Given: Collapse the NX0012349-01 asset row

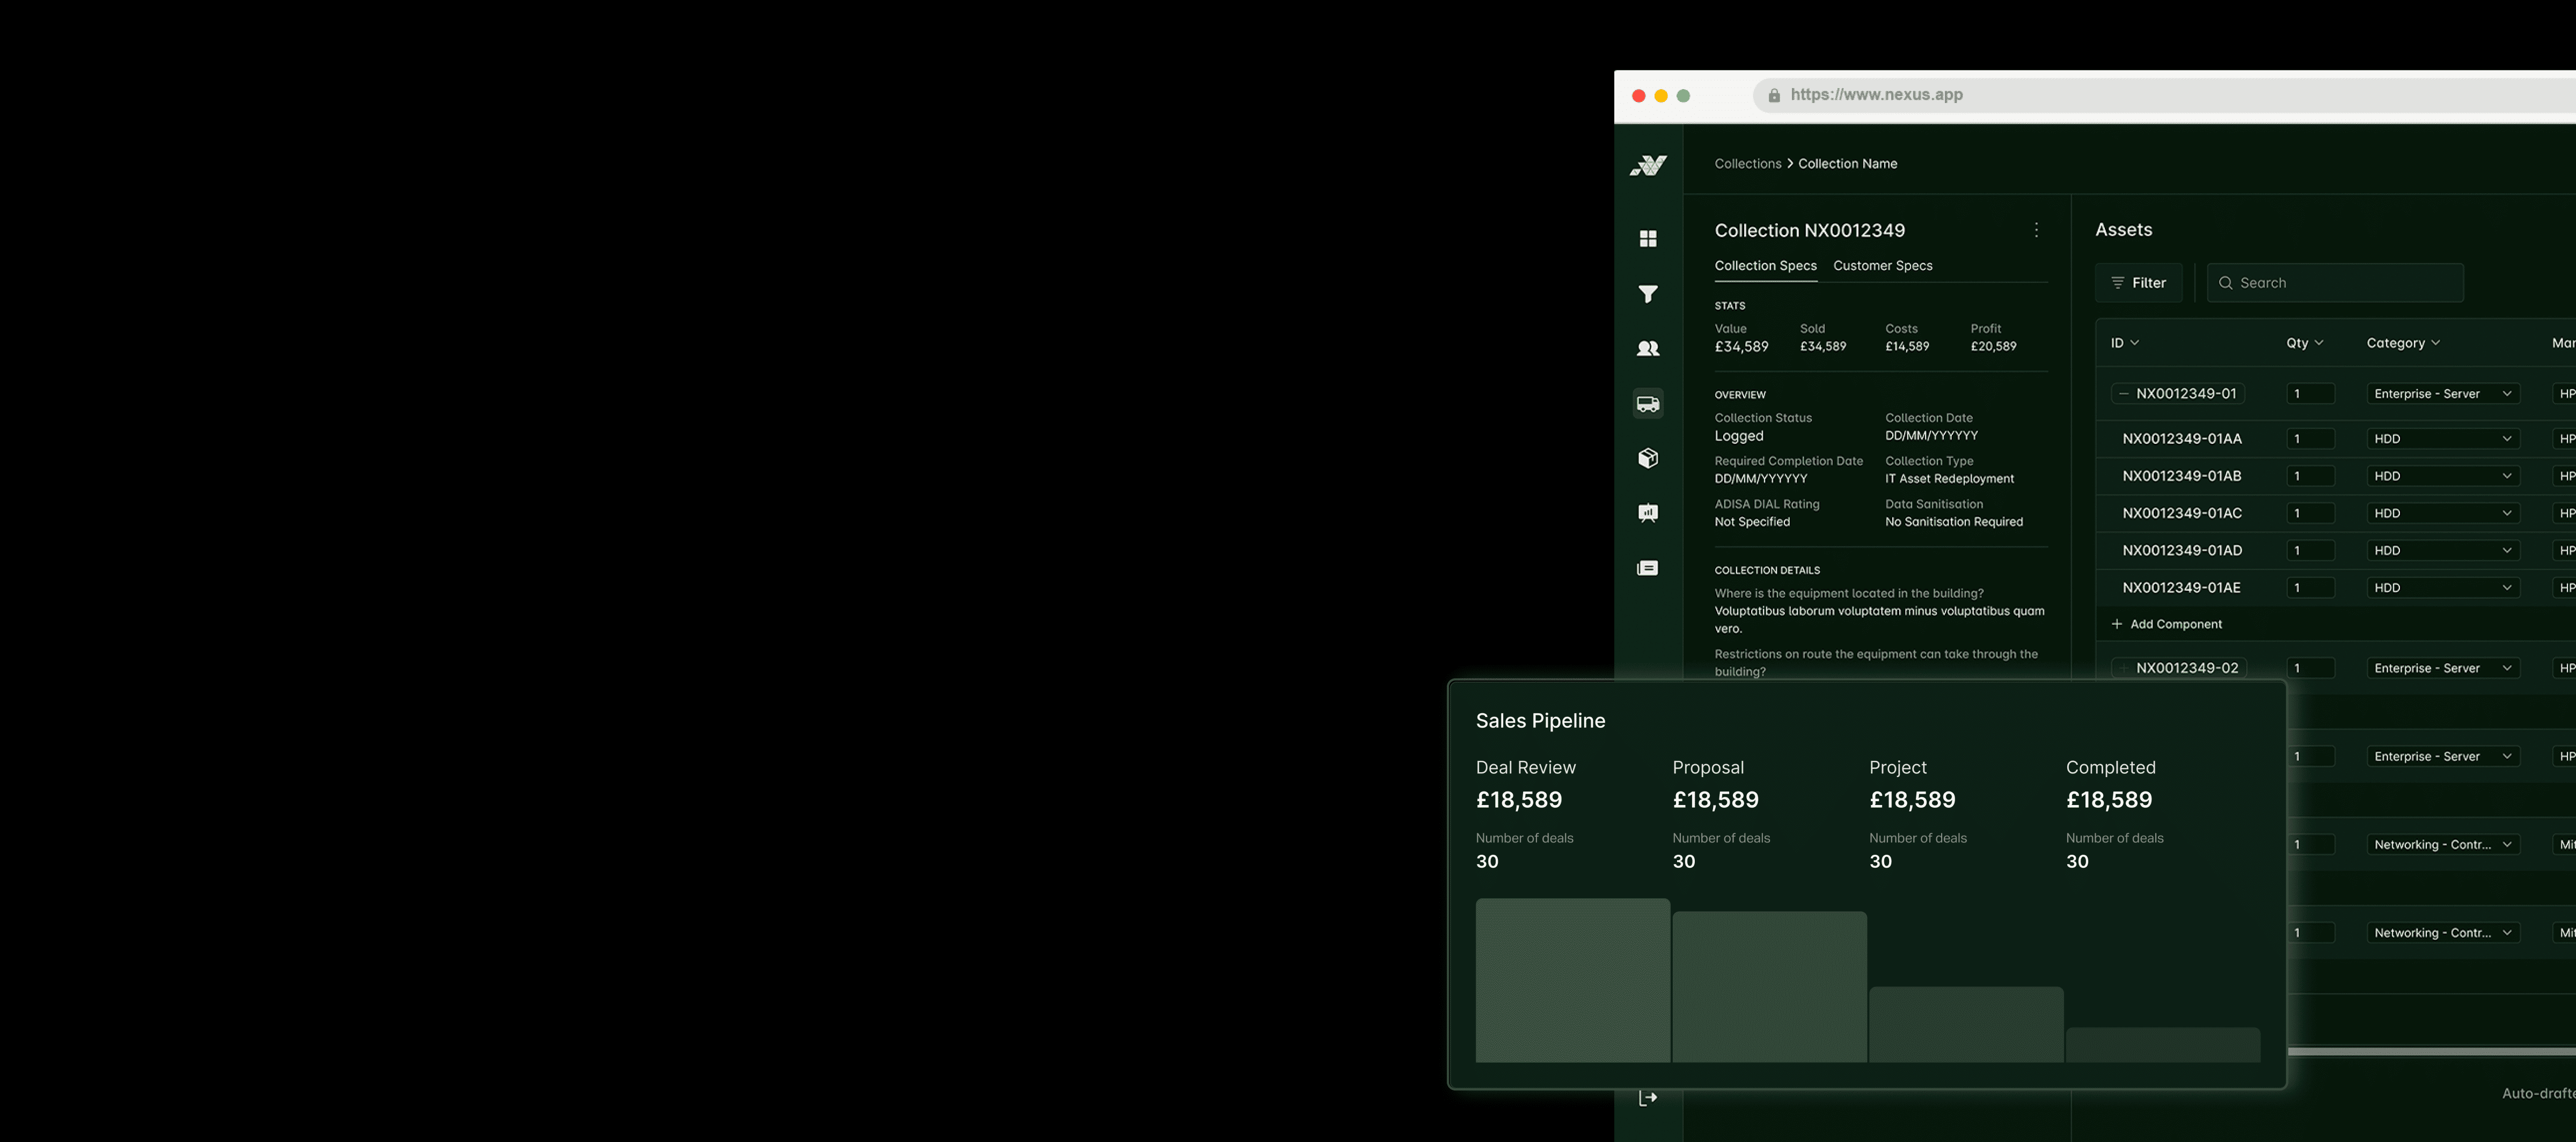Looking at the screenshot, I should tap(2123, 394).
